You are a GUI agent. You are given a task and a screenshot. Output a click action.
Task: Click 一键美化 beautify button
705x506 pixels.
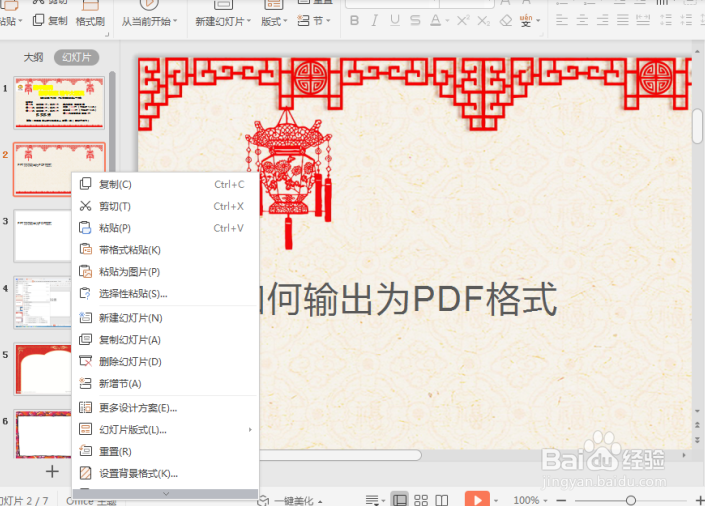[291, 500]
